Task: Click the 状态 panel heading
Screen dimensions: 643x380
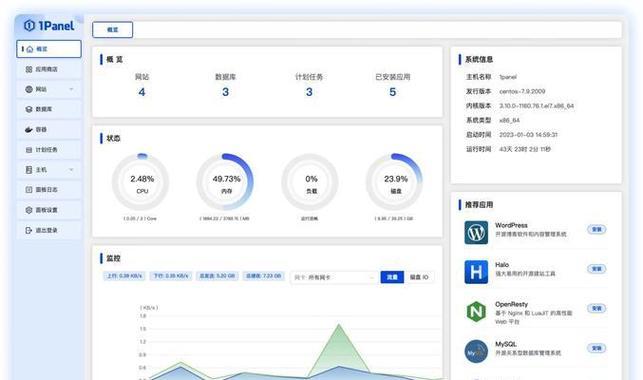Action: pos(113,138)
